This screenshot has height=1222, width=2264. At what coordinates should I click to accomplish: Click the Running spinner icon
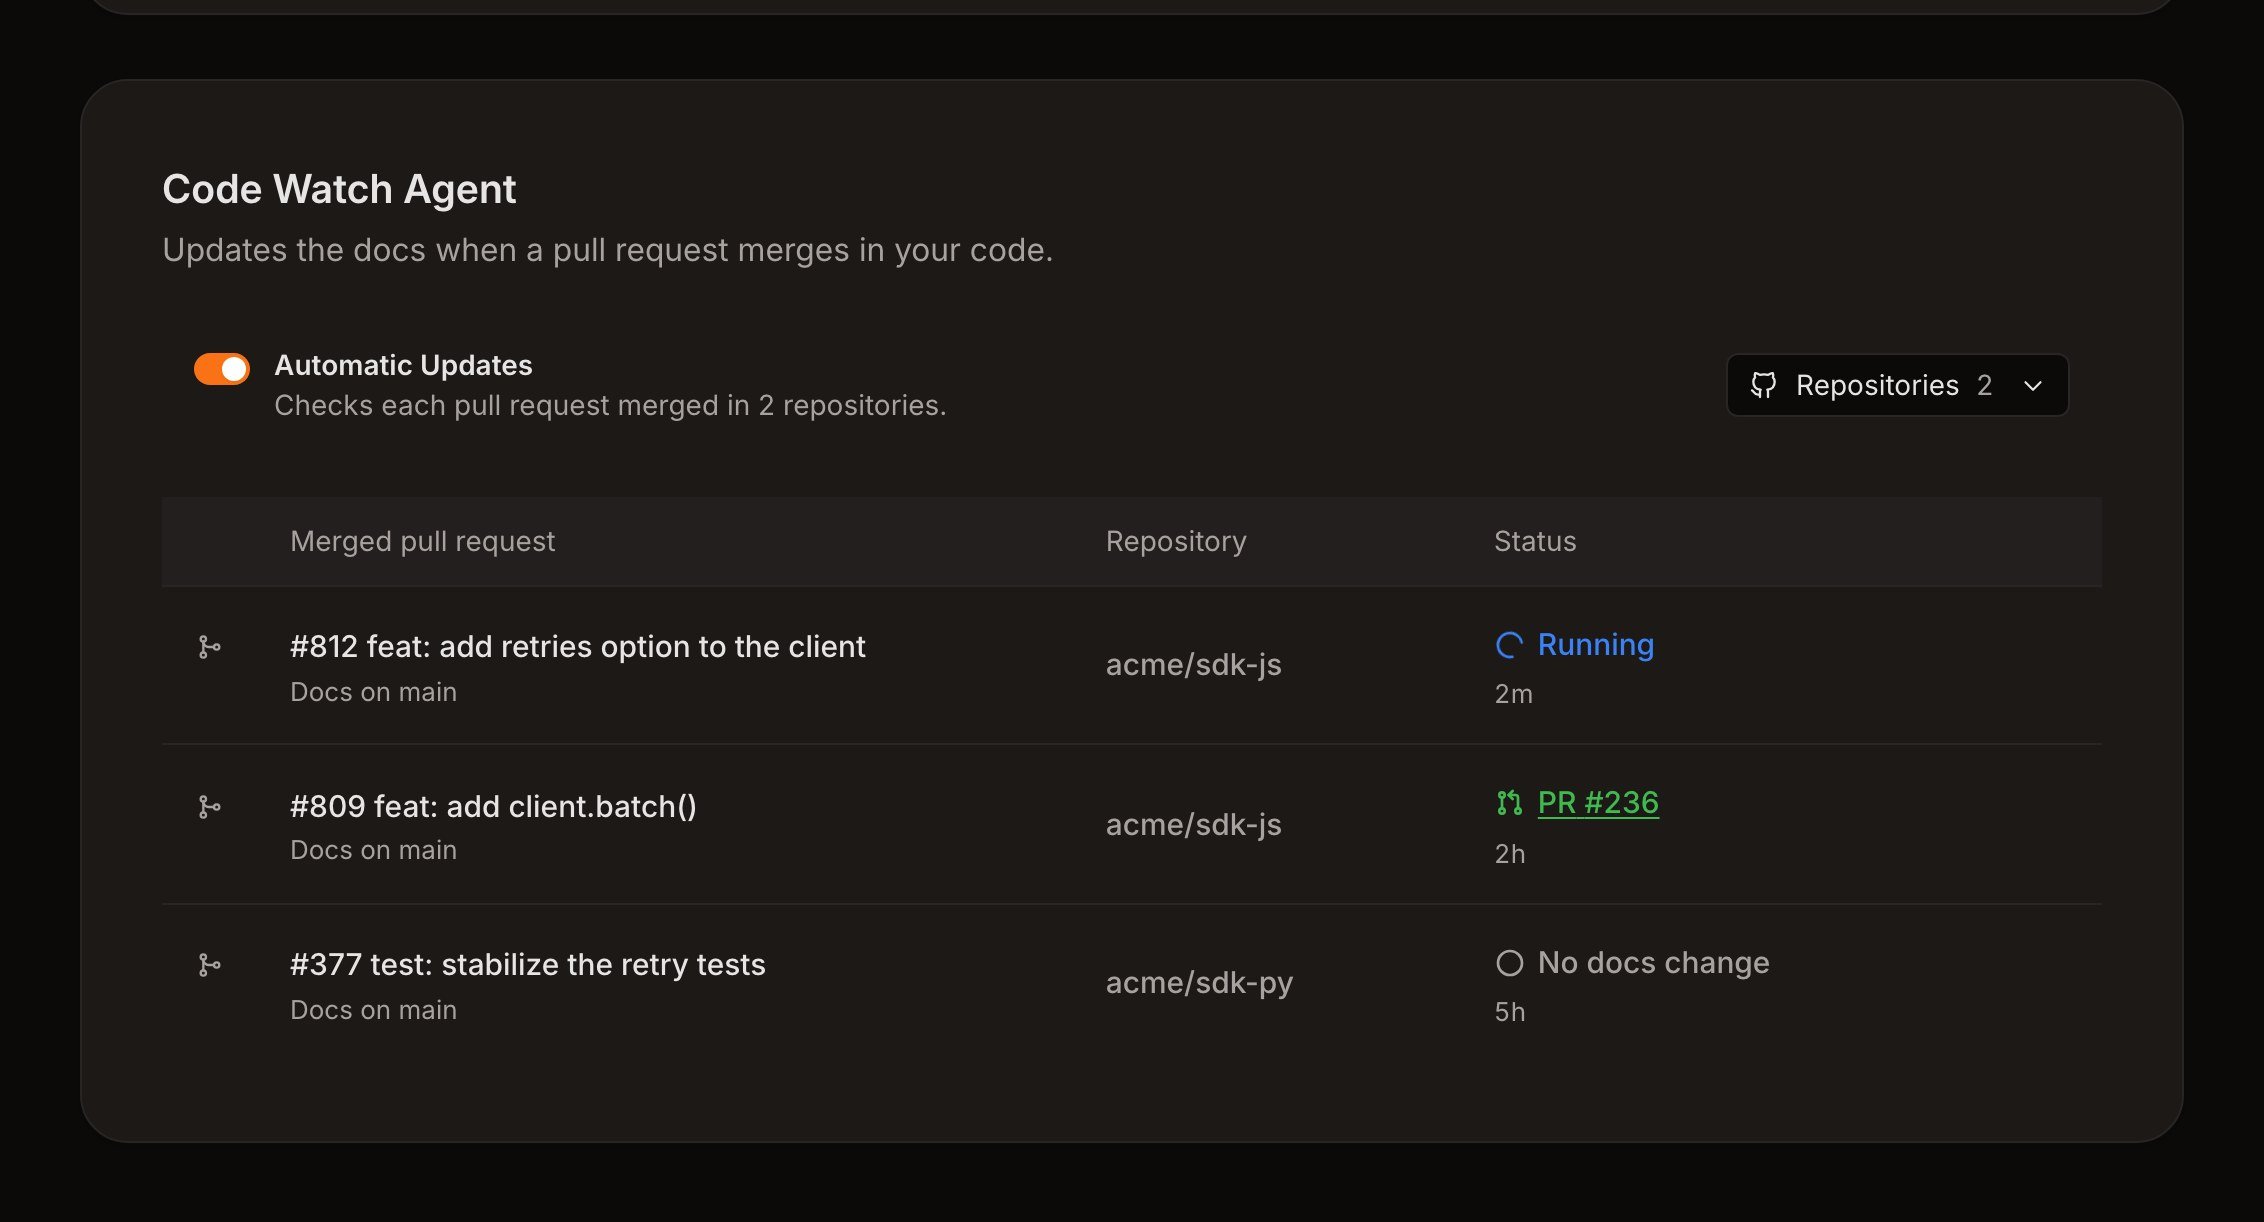[x=1509, y=645]
